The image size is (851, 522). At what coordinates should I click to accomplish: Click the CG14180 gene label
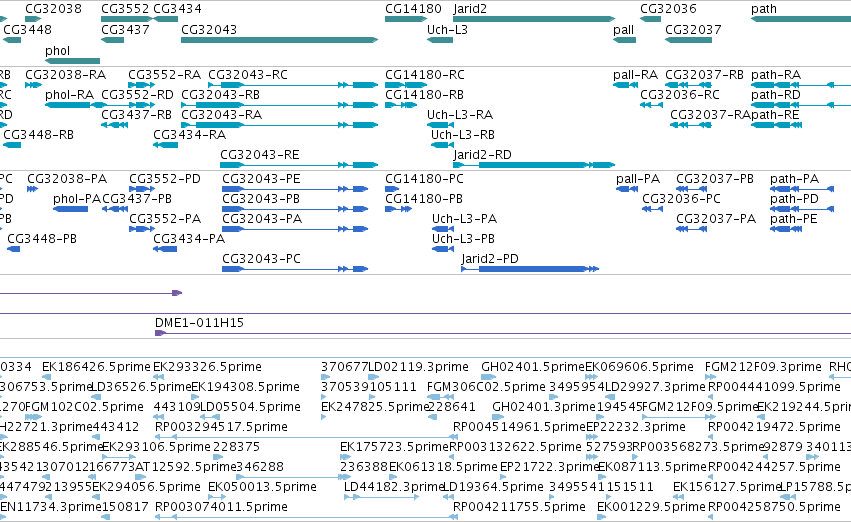pos(414,9)
